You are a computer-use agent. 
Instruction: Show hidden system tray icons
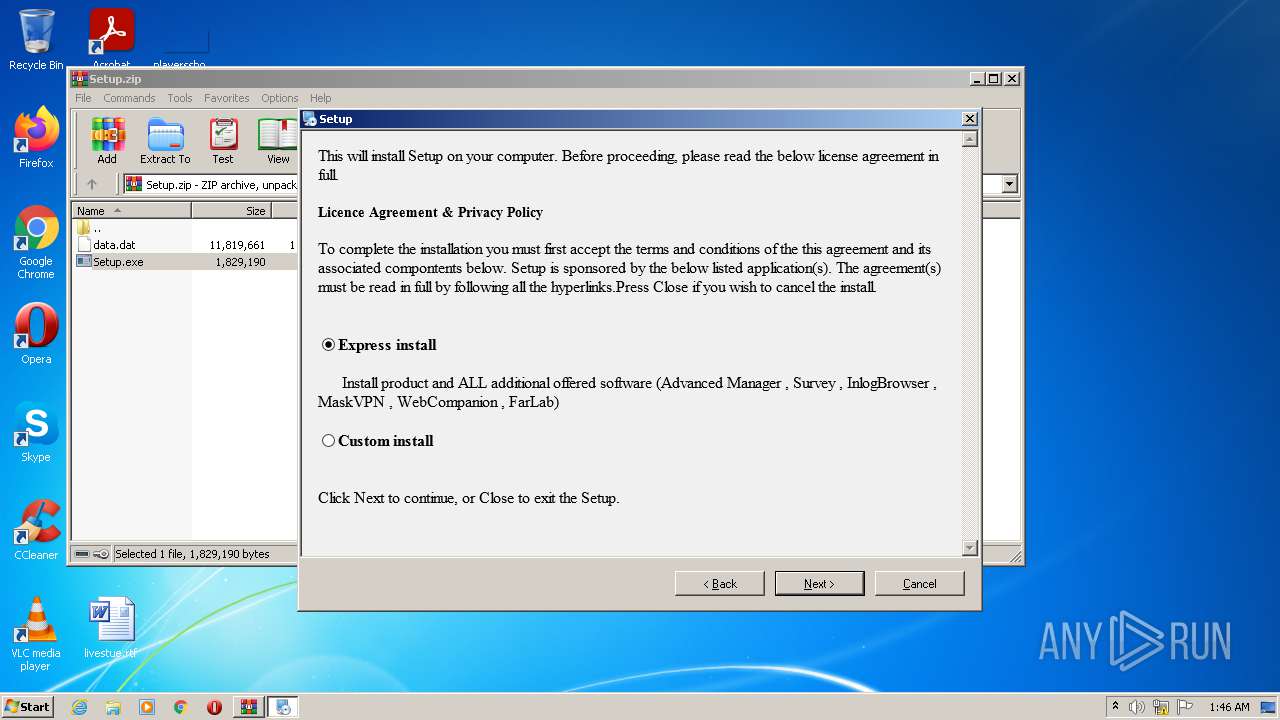(1115, 706)
